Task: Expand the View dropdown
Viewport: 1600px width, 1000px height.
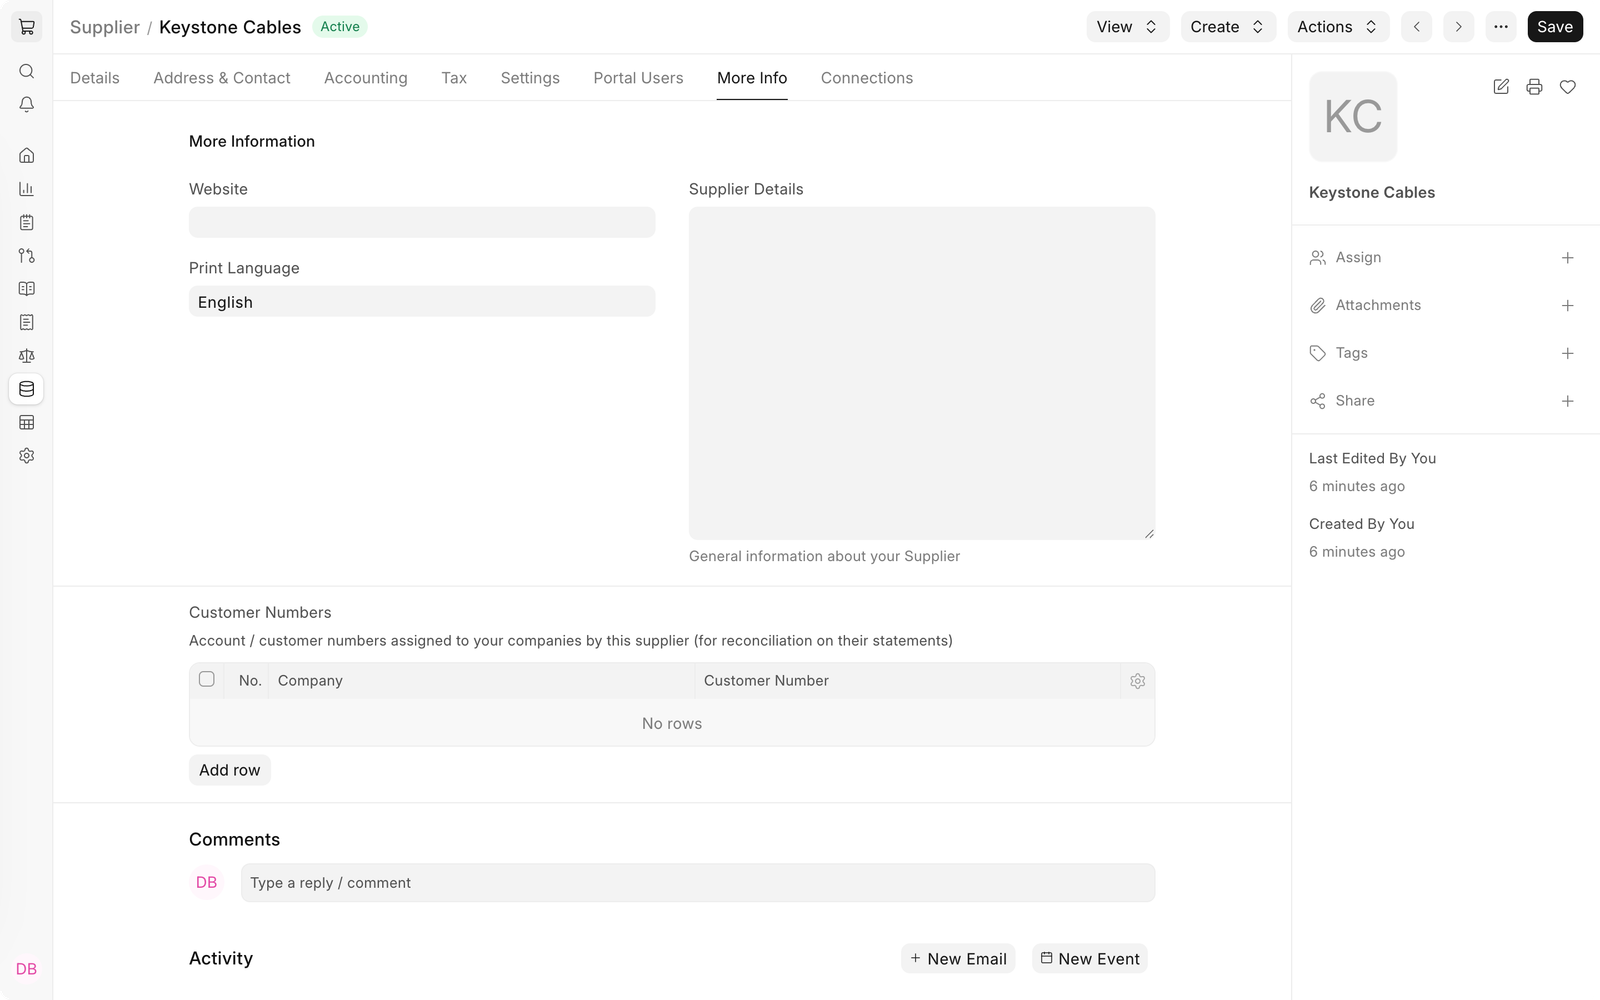Action: click(1128, 27)
